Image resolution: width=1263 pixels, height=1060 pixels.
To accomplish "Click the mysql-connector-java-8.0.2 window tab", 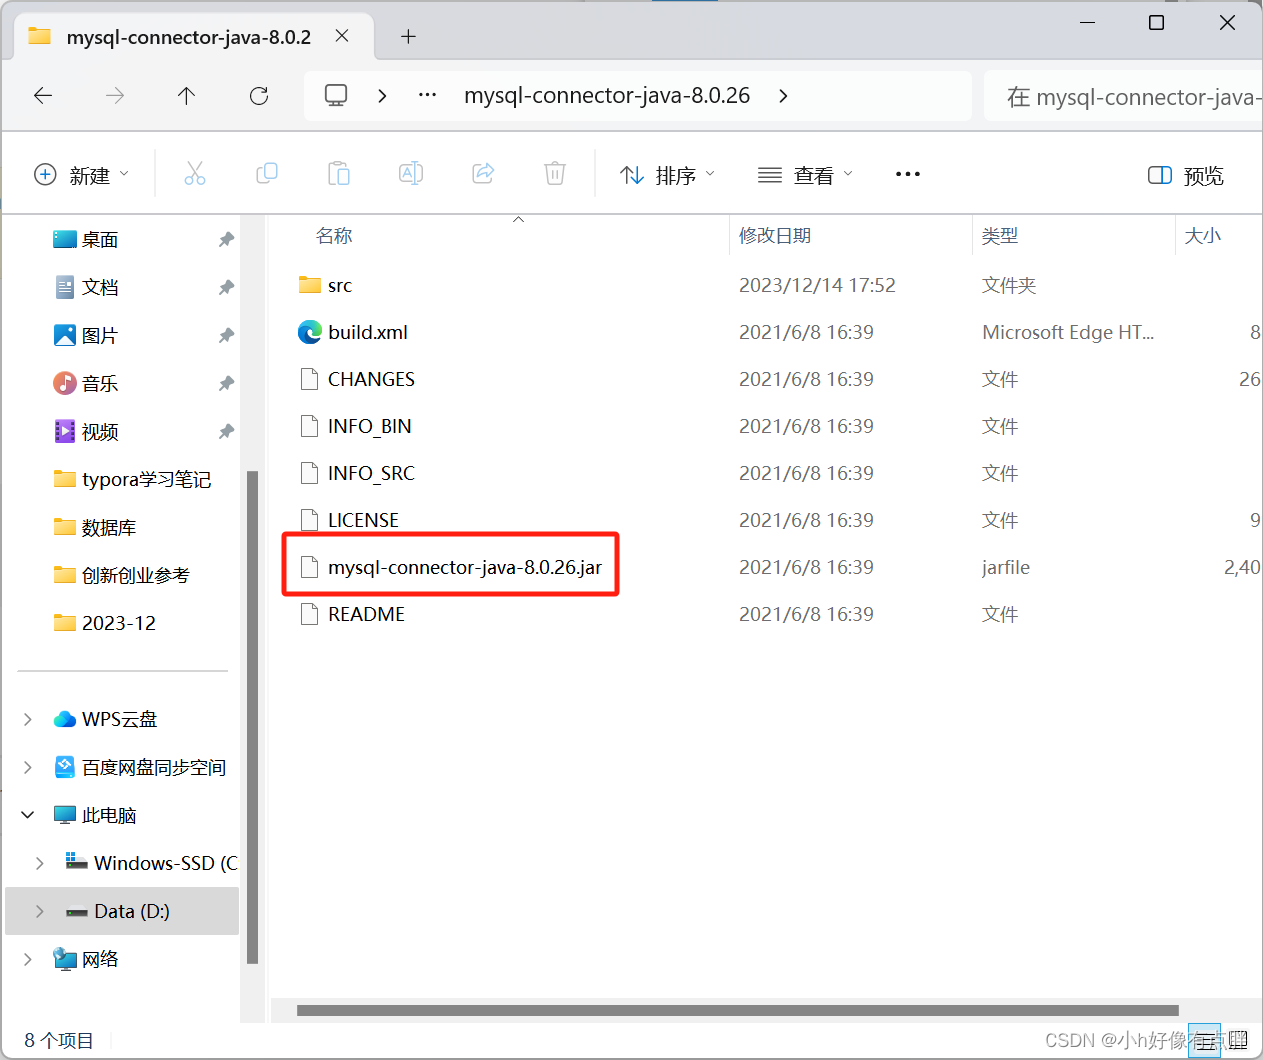I will [194, 37].
